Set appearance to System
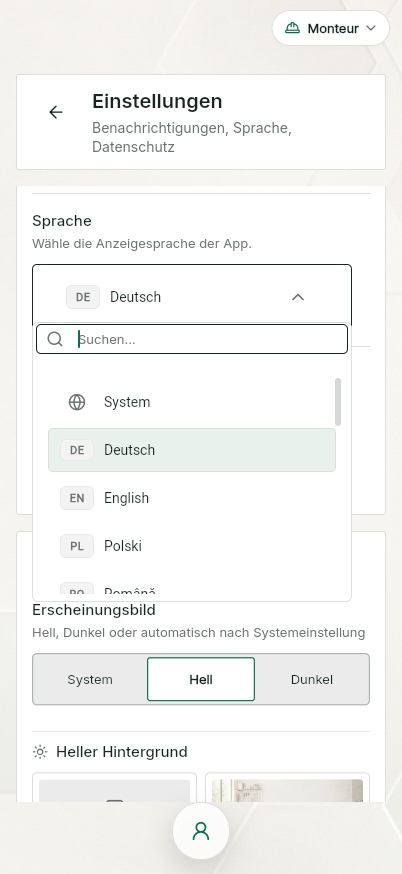 click(x=90, y=679)
